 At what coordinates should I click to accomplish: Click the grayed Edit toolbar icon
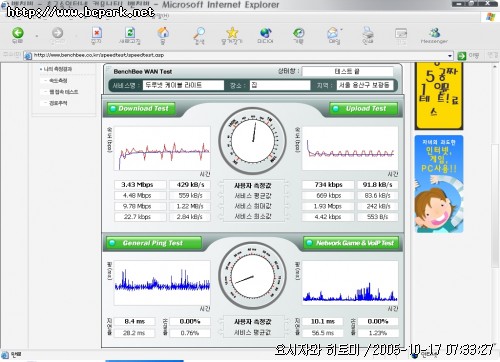coord(401,33)
